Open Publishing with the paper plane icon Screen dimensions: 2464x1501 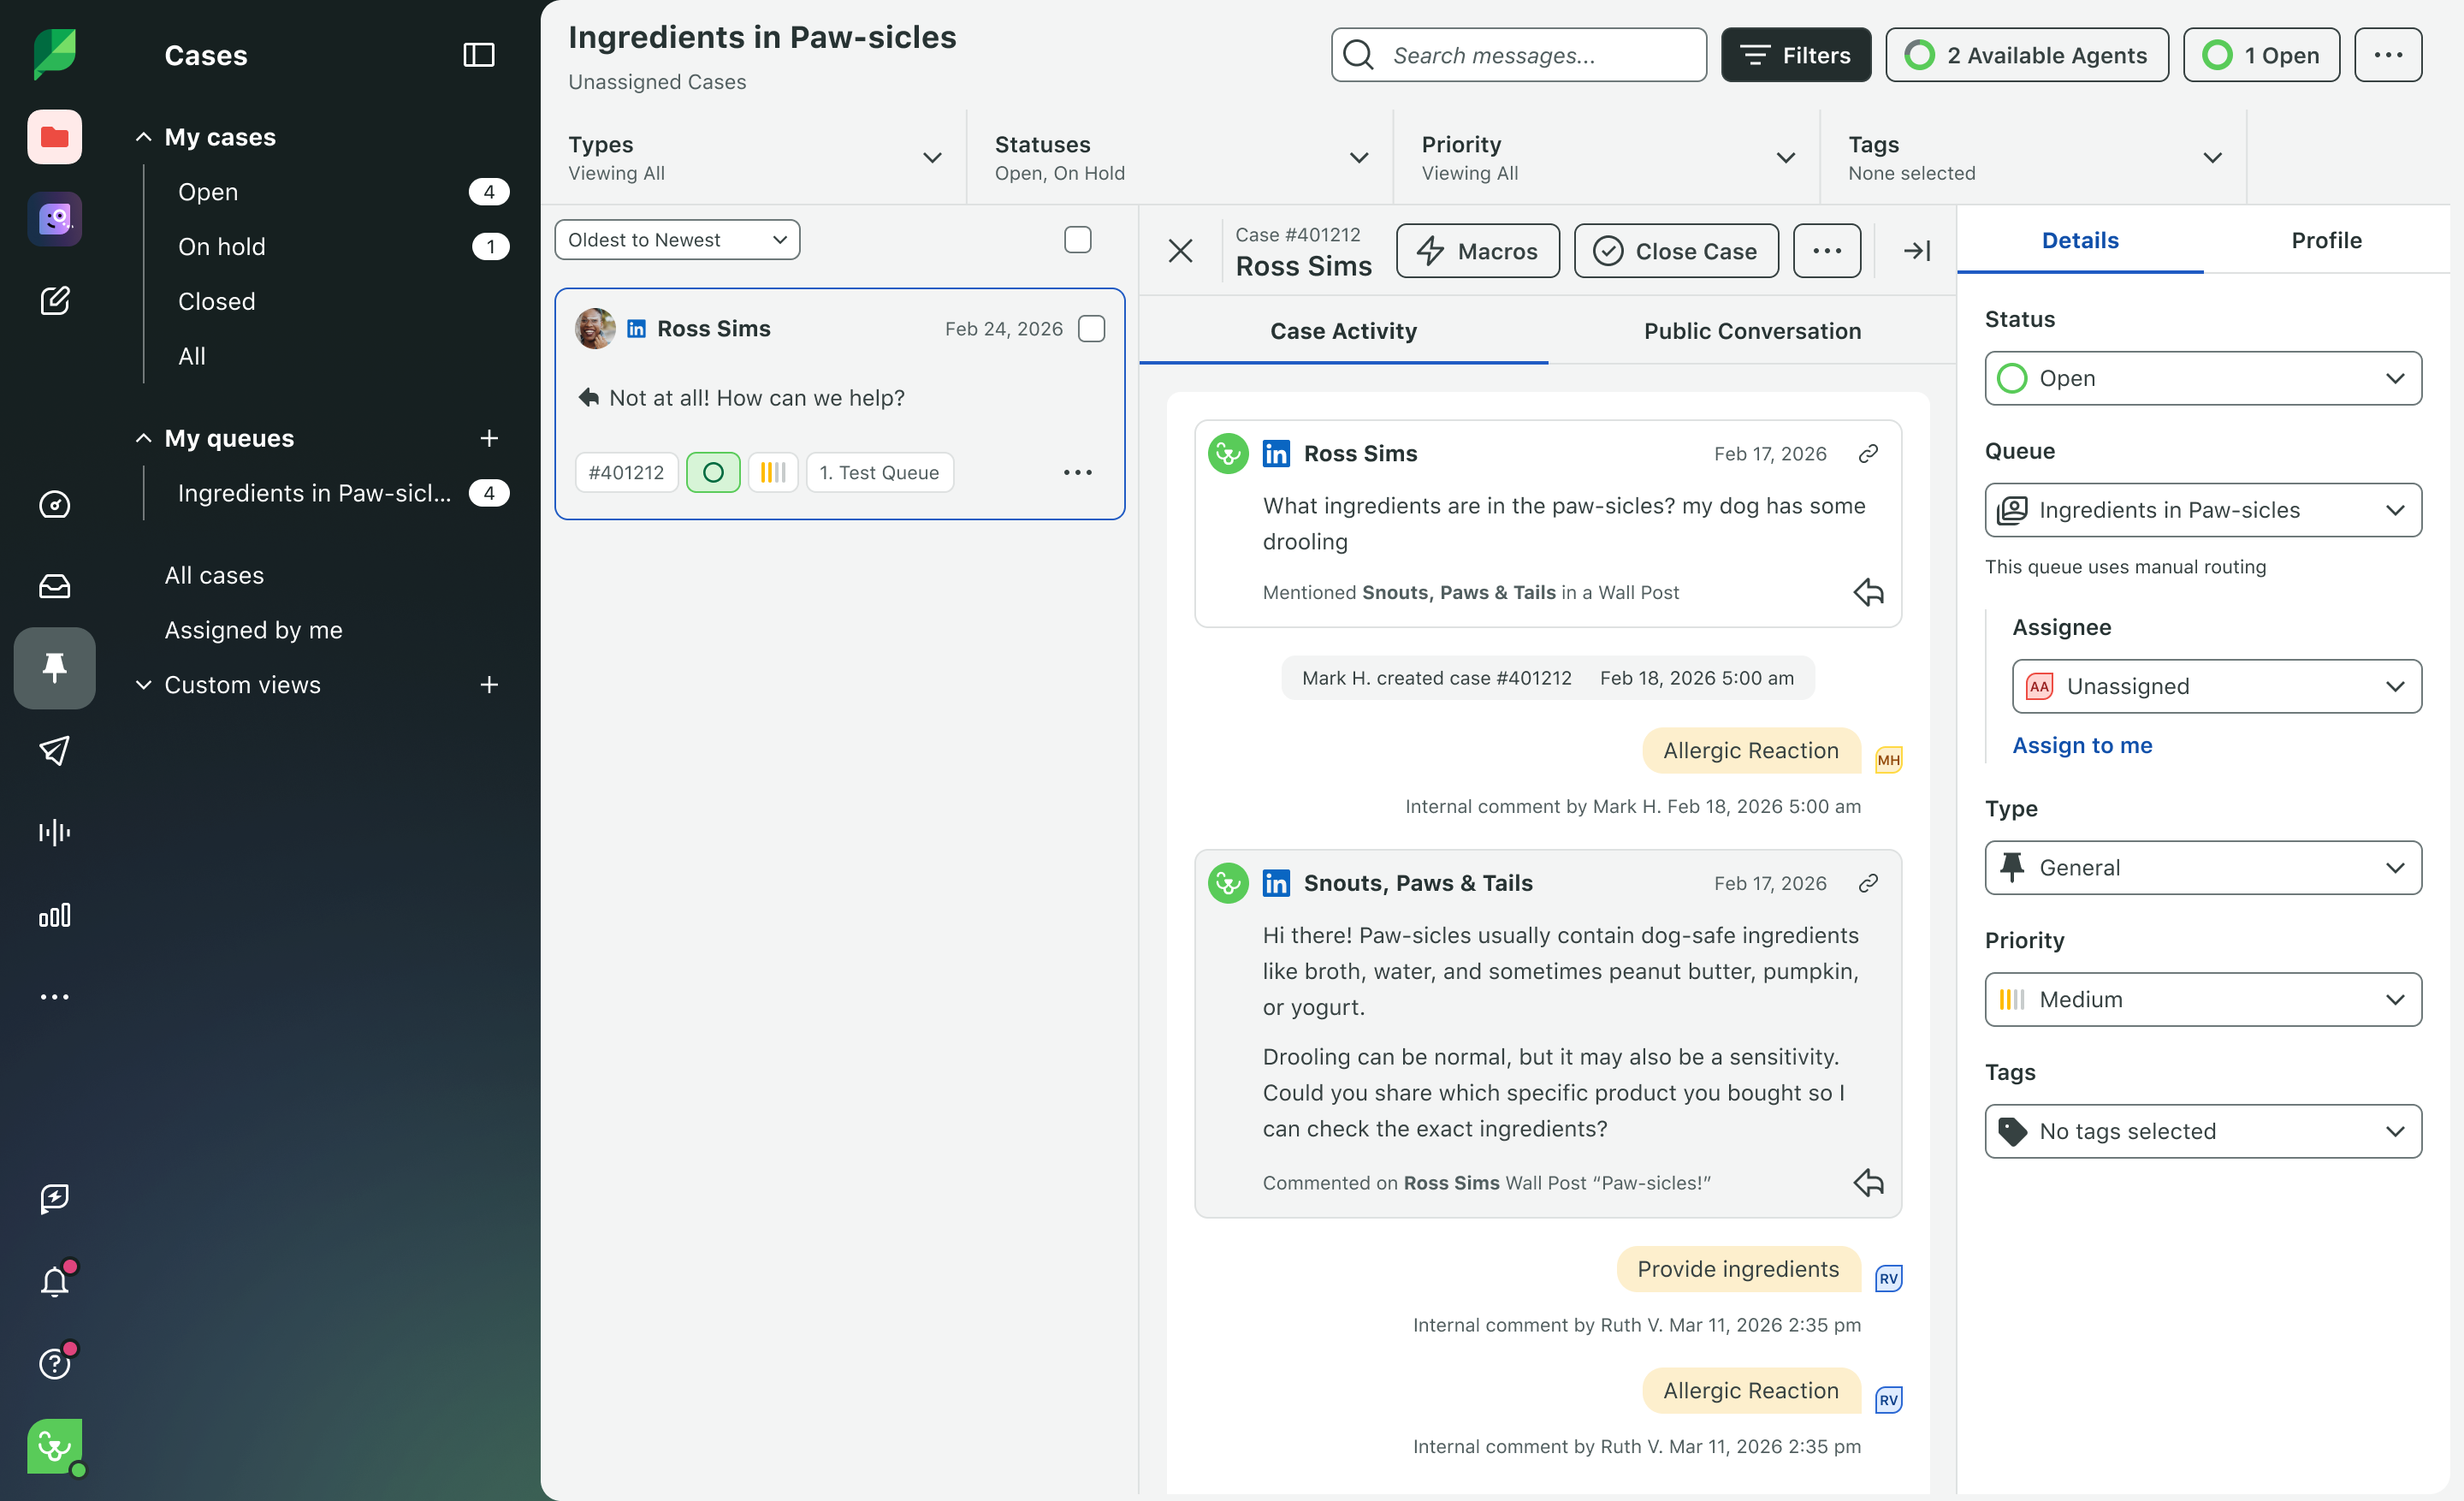coord(55,751)
